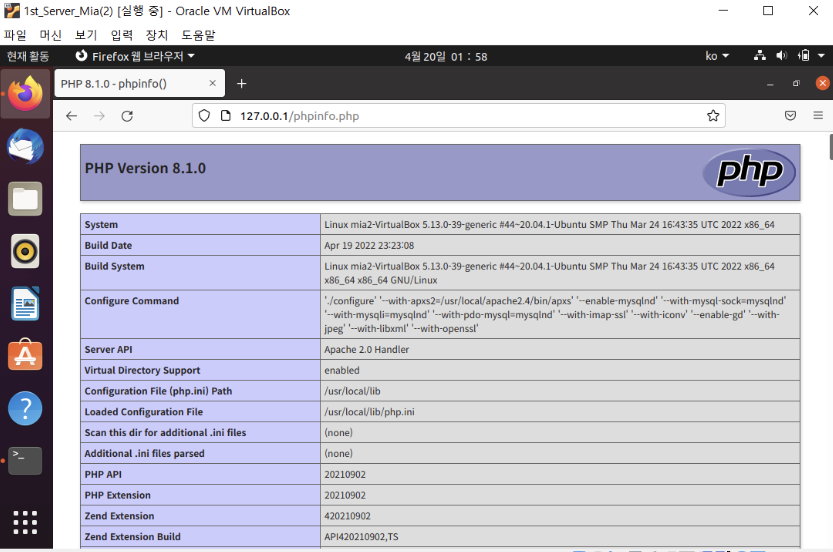Expand the Firefox 웹 브라우저 app menu
Screen dimensions: 833x552
(x=135, y=56)
